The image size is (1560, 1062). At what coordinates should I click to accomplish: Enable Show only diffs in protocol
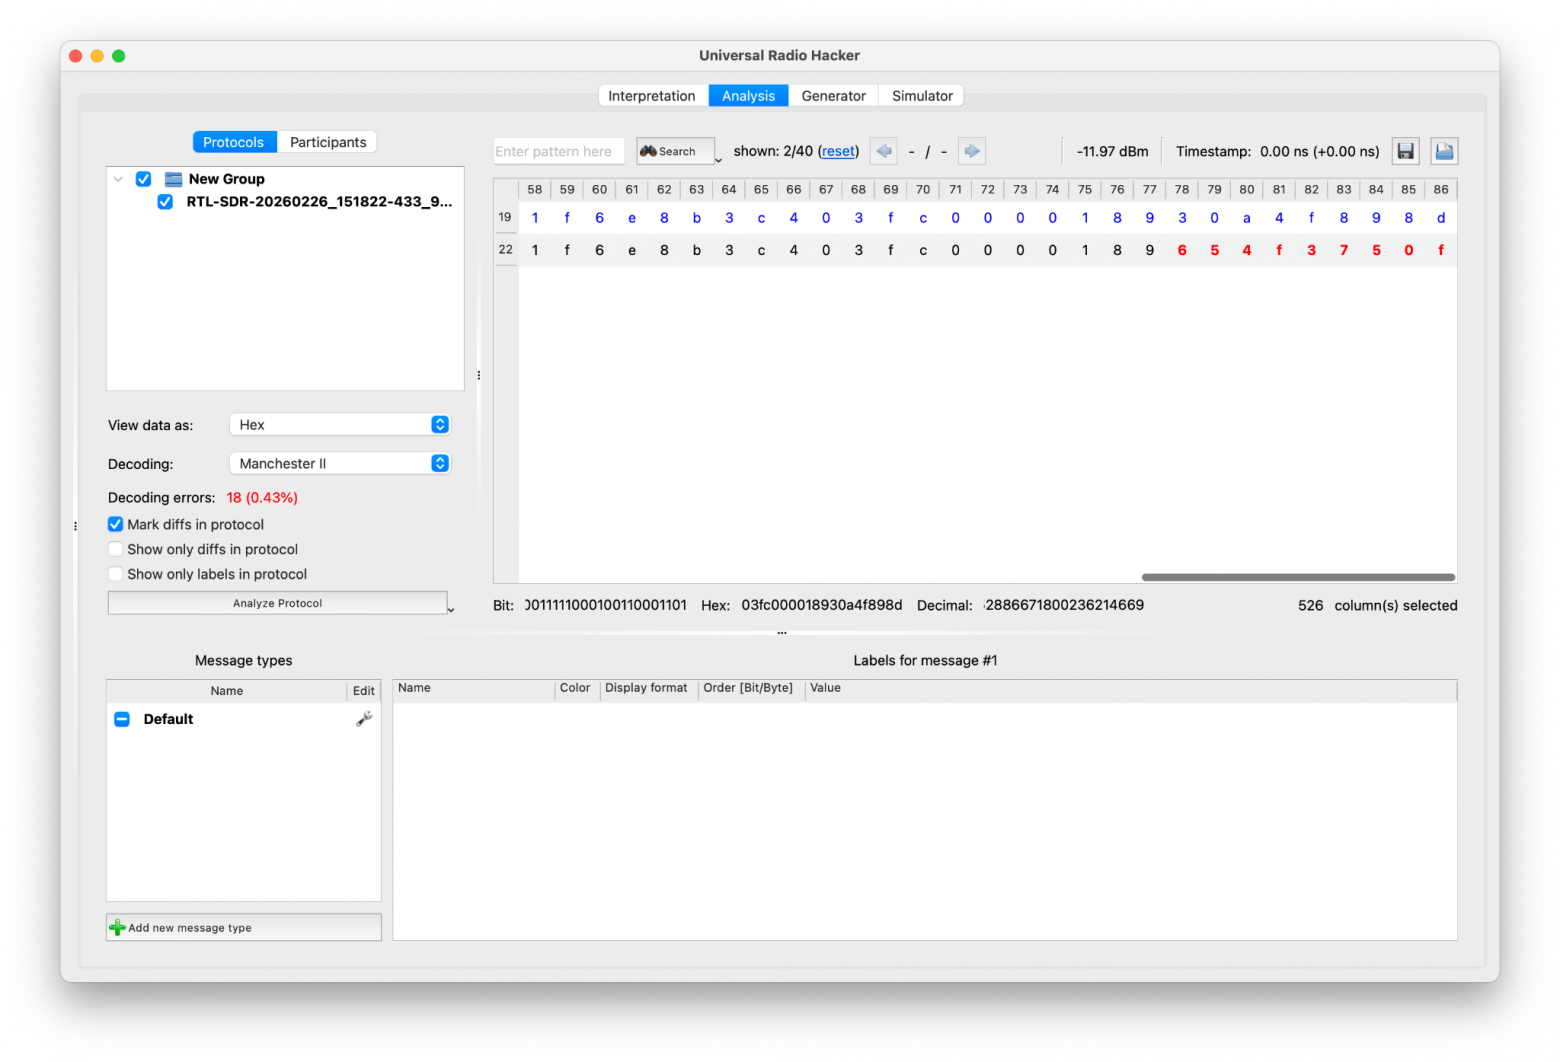116,549
